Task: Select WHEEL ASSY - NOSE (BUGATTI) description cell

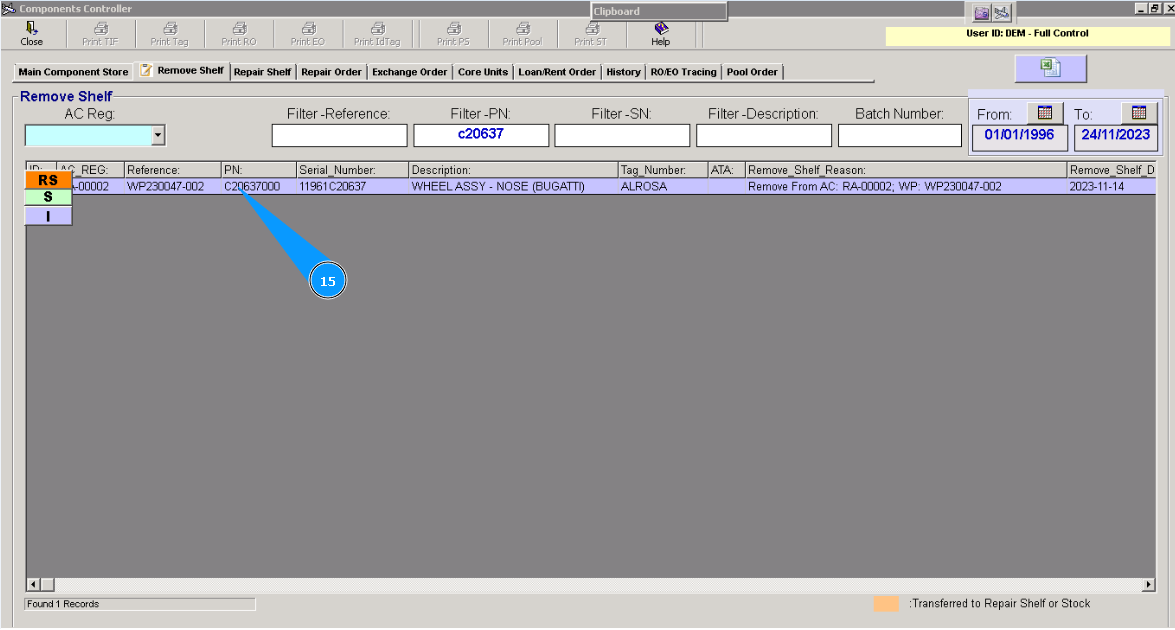Action: pyautogui.click(x=513, y=187)
